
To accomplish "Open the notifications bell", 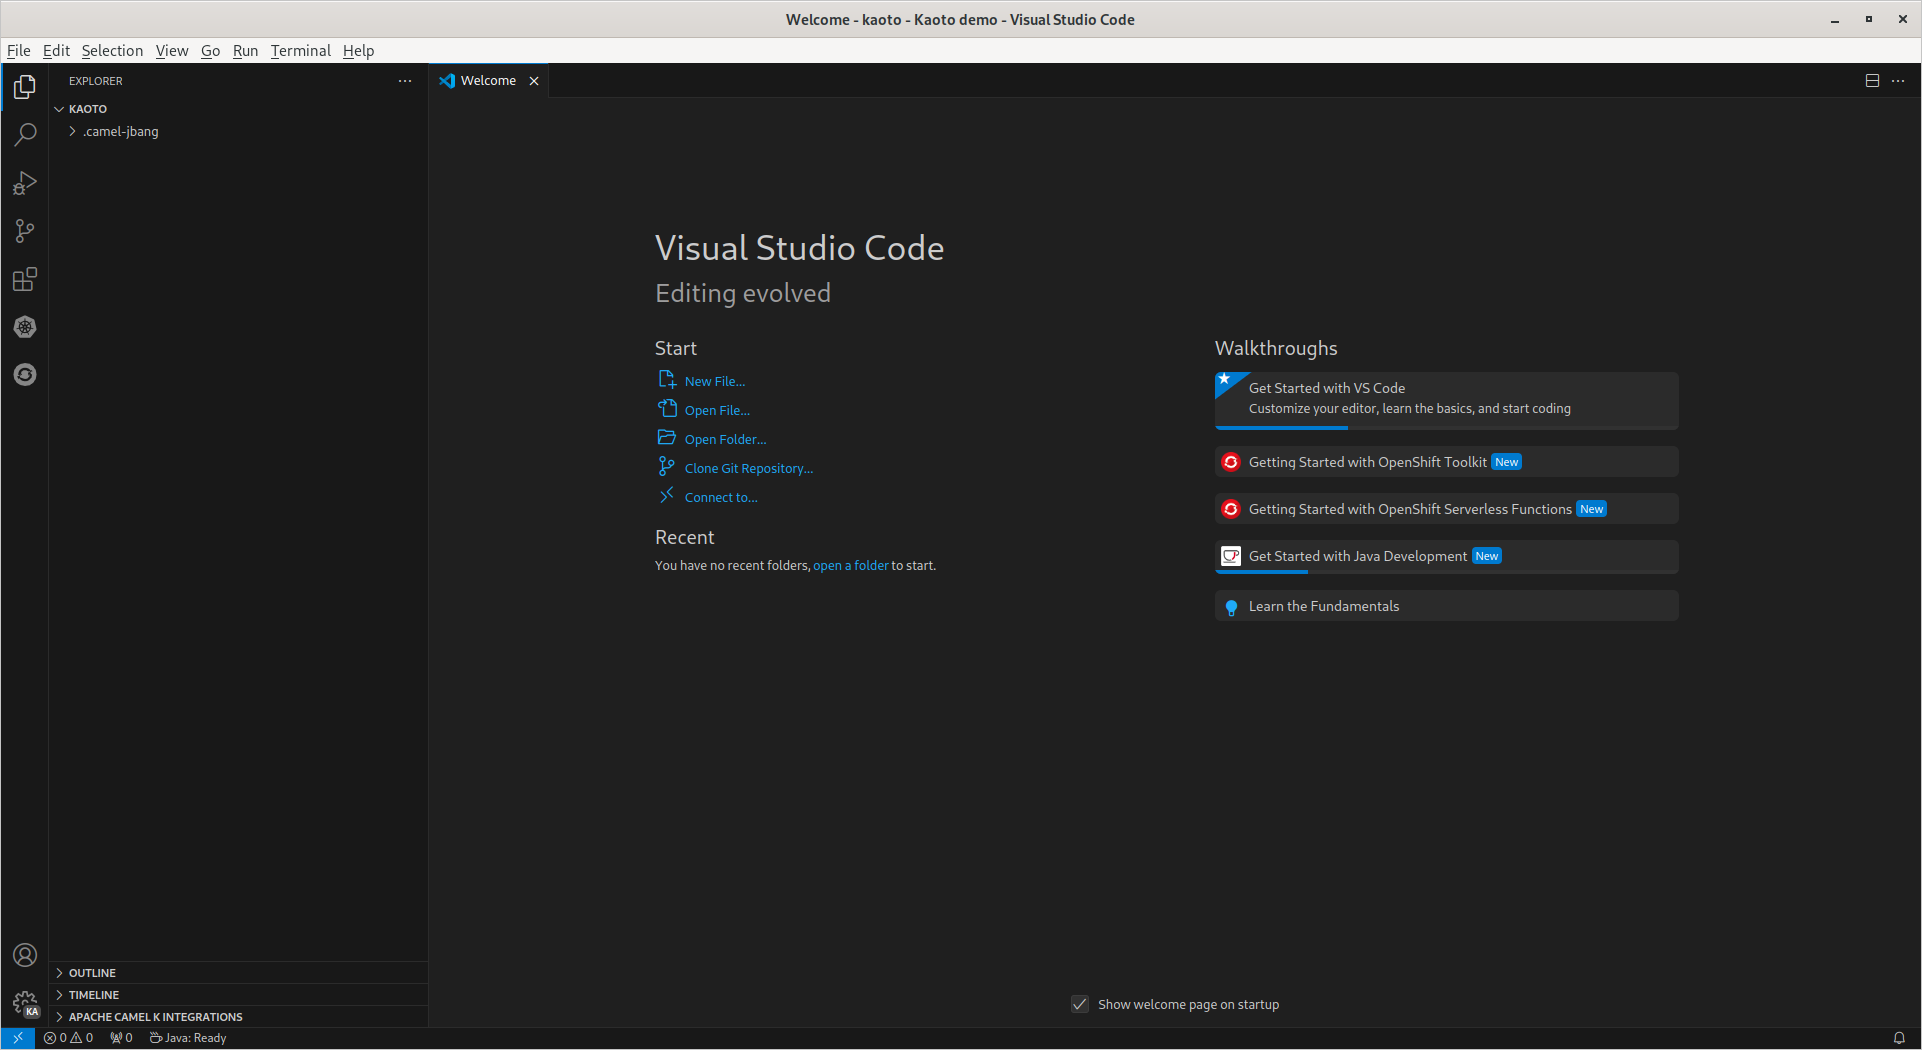I will 1899,1038.
